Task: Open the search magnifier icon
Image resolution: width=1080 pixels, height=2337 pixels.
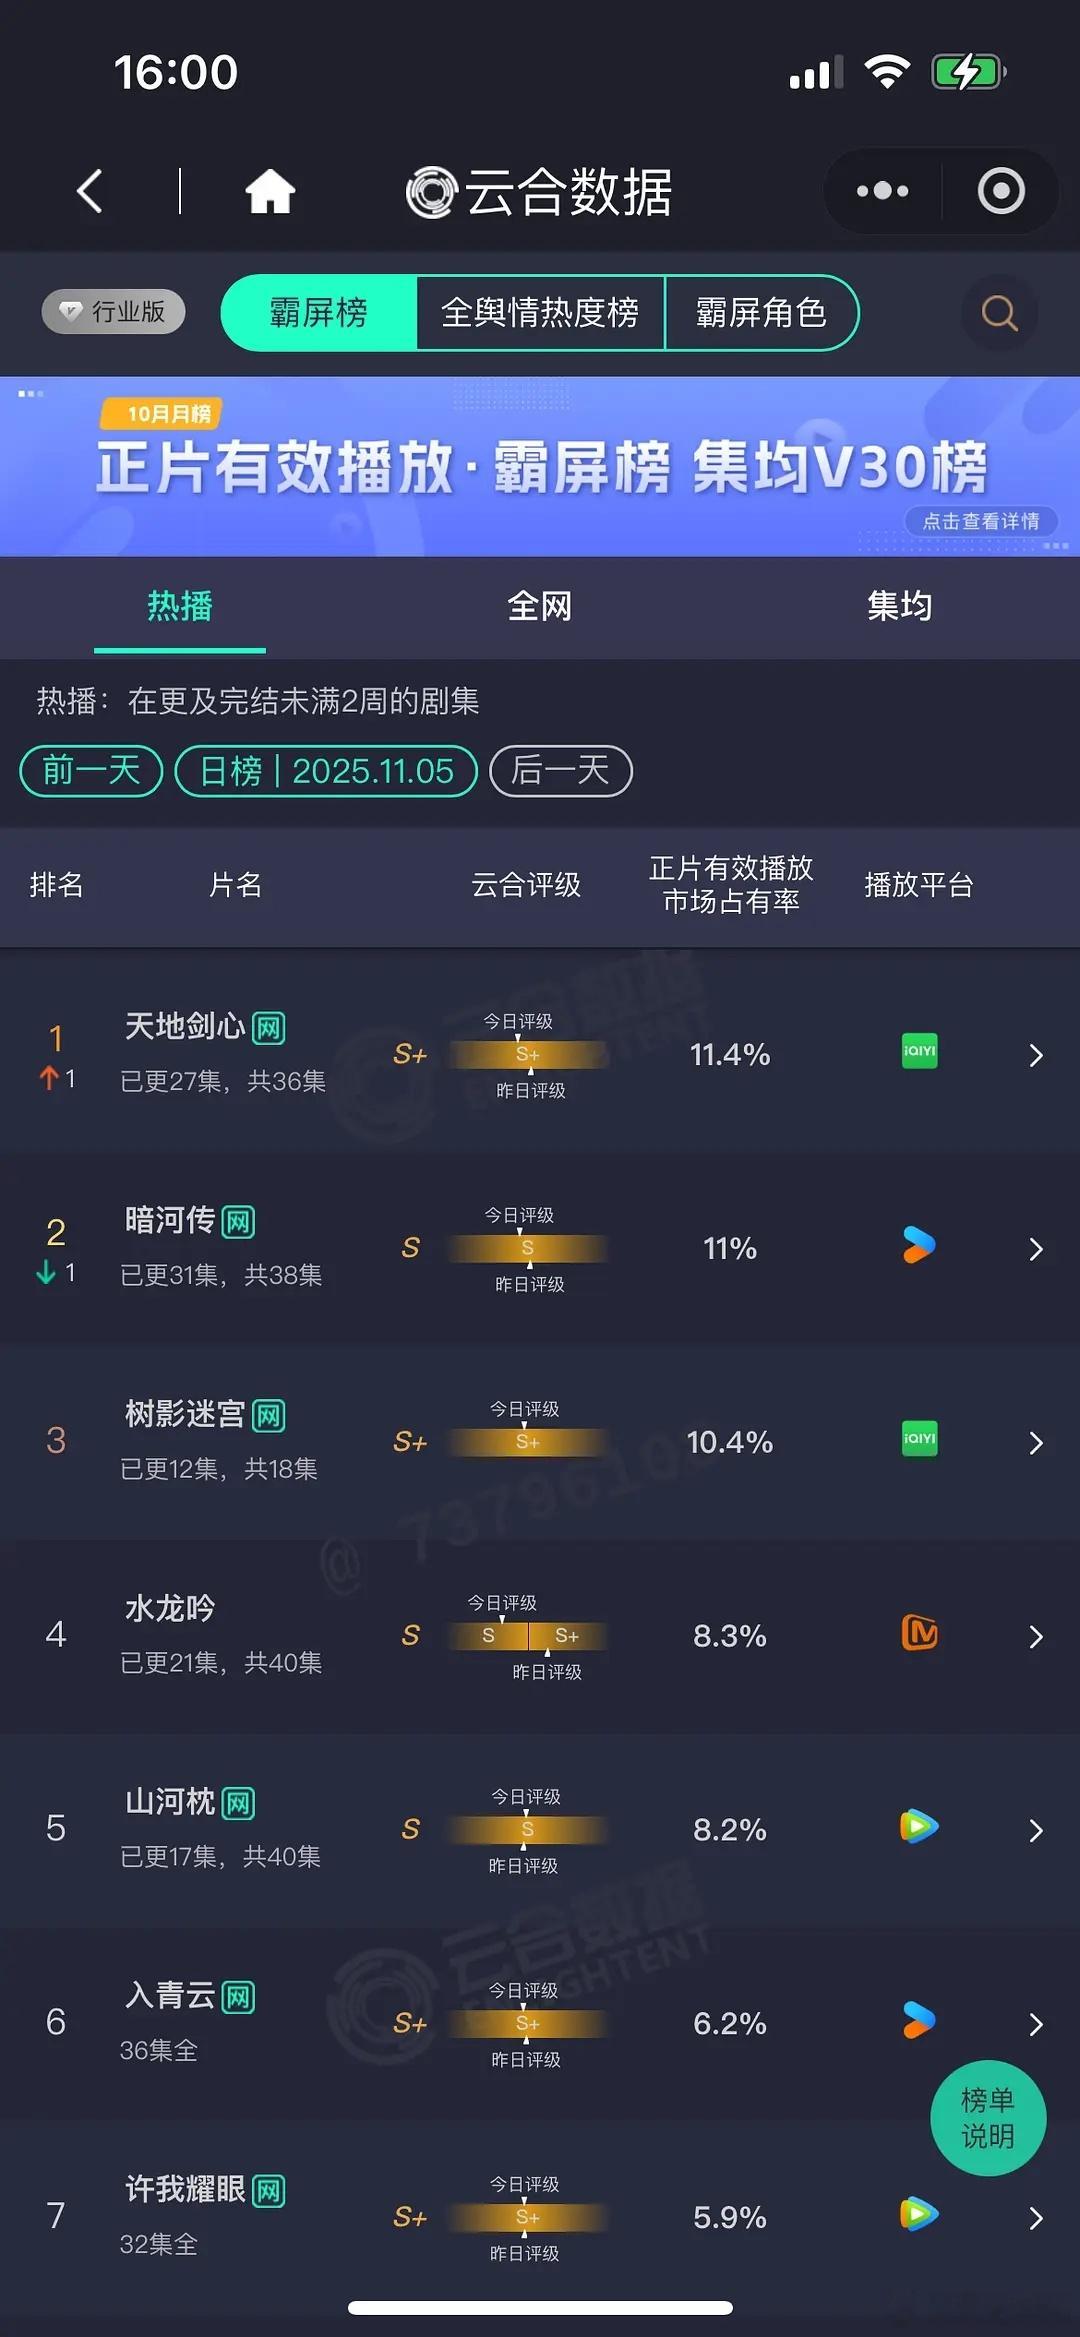Action: pyautogui.click(x=996, y=313)
